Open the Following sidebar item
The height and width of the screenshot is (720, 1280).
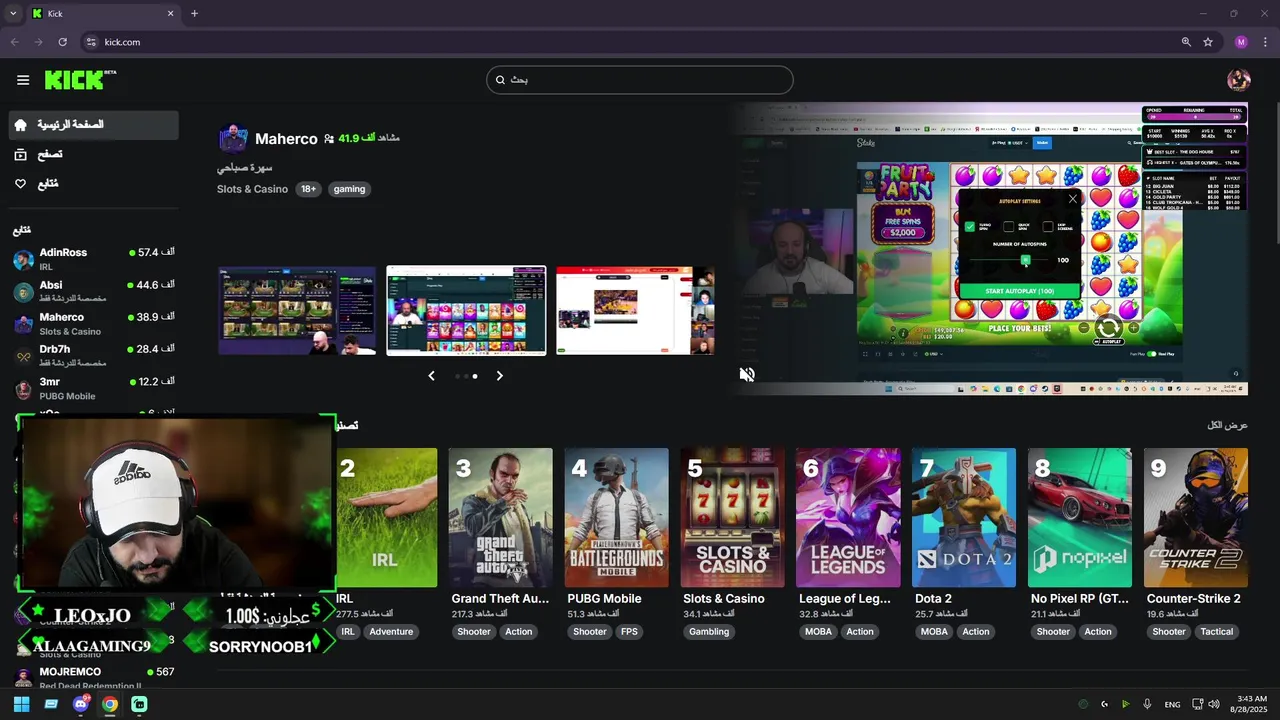[94, 184]
